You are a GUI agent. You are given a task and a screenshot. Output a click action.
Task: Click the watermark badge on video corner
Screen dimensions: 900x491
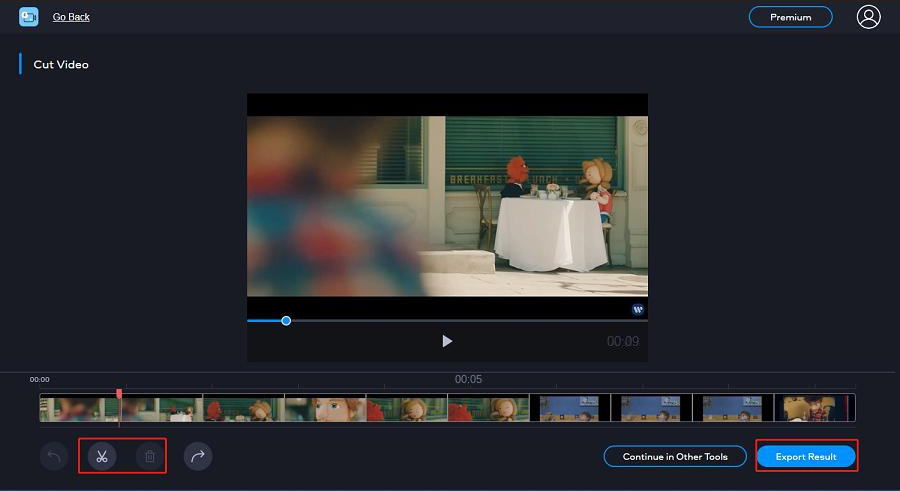pos(638,310)
